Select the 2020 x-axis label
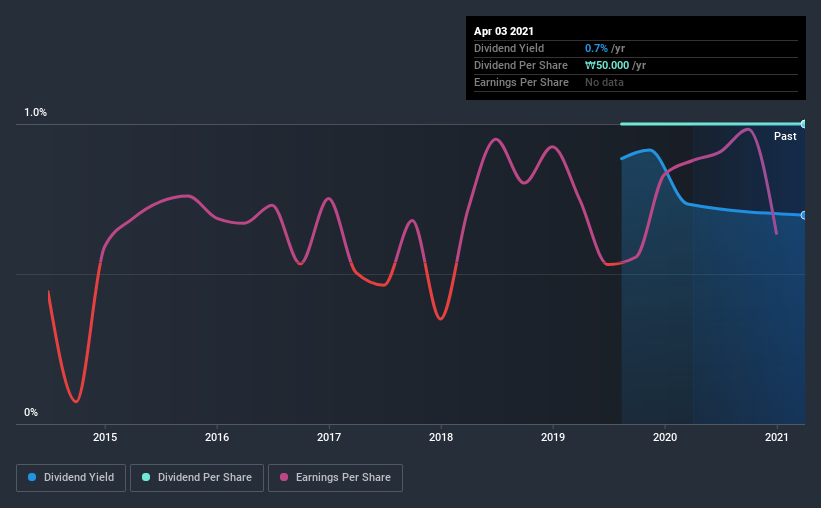Screen dimensions: 821x508 (x=665, y=437)
